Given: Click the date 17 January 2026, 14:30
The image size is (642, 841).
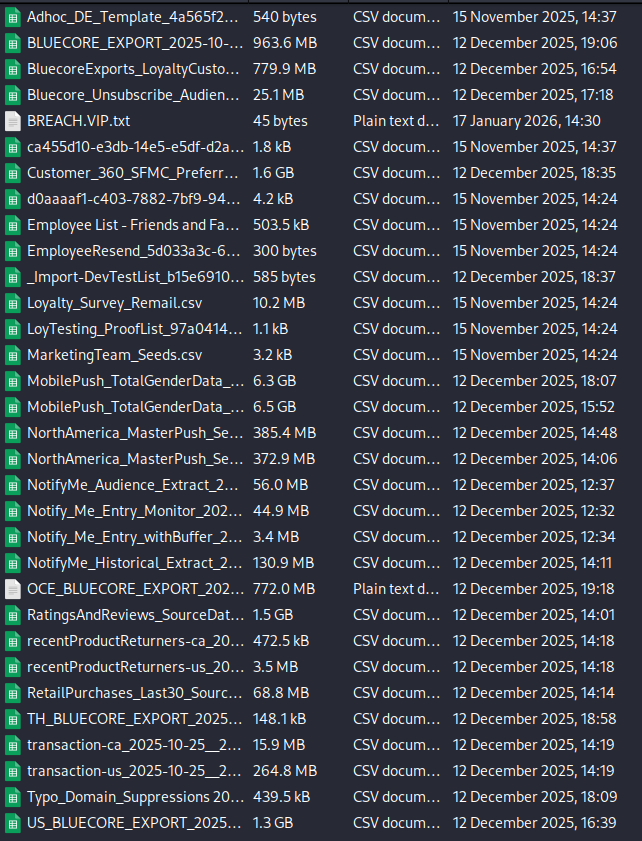Looking at the screenshot, I should pyautogui.click(x=527, y=121).
